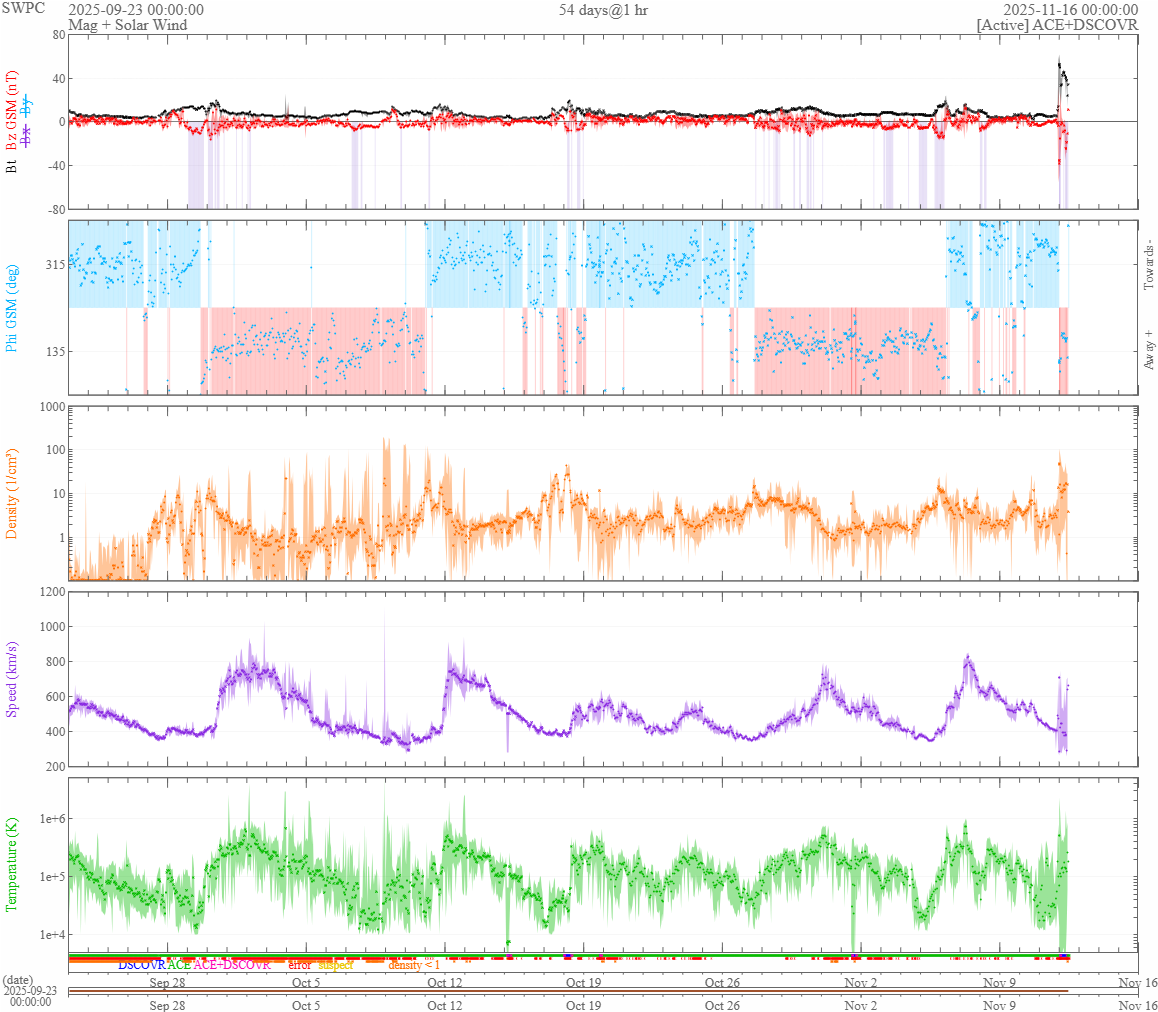1158x1012 pixels.
Task: Open the 54 days@1 hr timespan selector
Action: tap(603, 10)
